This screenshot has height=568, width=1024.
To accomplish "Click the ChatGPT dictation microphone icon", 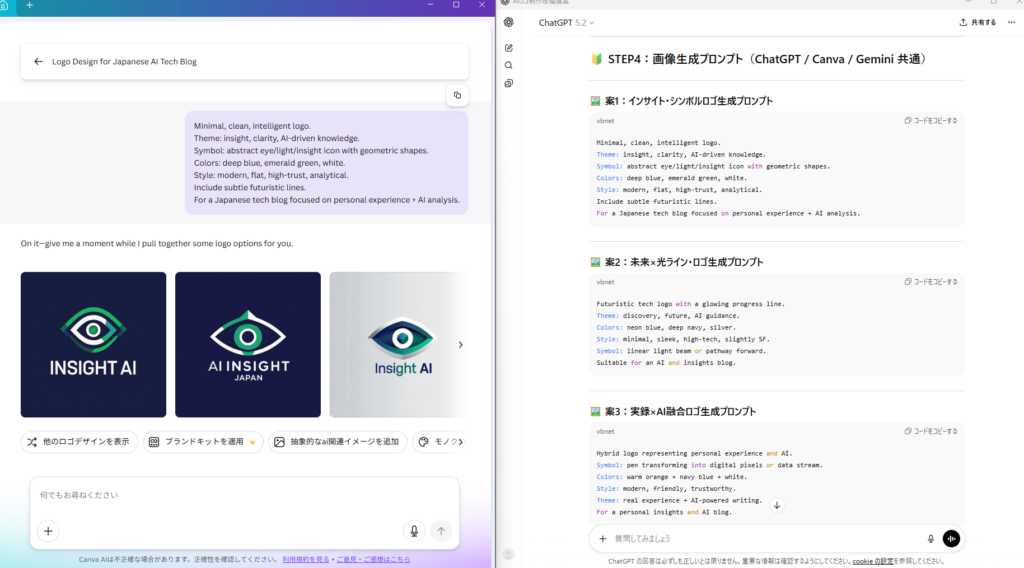I will [x=931, y=539].
